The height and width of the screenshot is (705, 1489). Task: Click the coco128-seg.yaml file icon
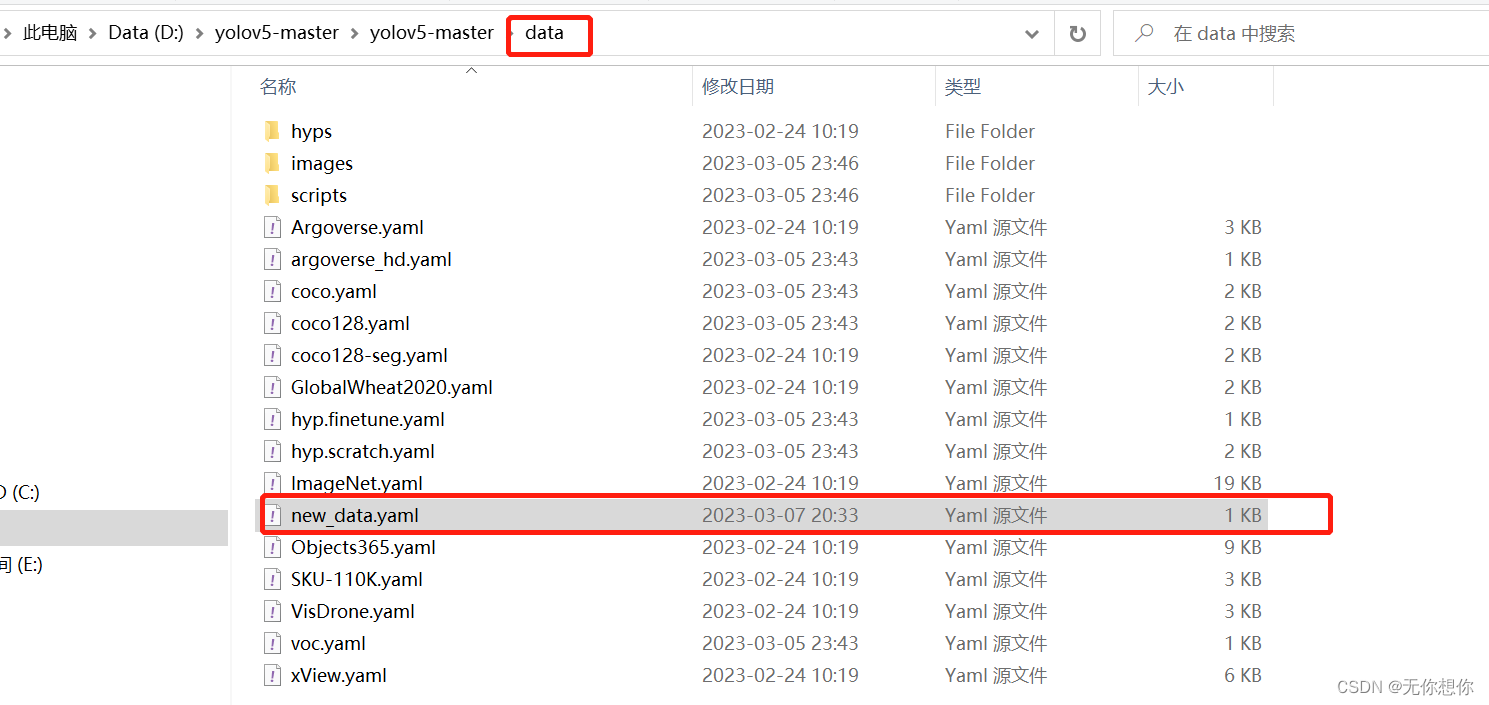(x=272, y=355)
